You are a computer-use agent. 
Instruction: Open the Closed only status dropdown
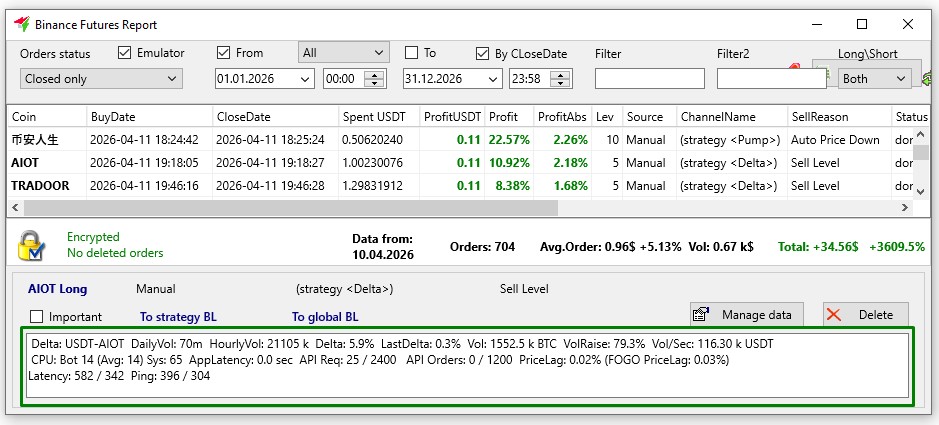point(100,78)
